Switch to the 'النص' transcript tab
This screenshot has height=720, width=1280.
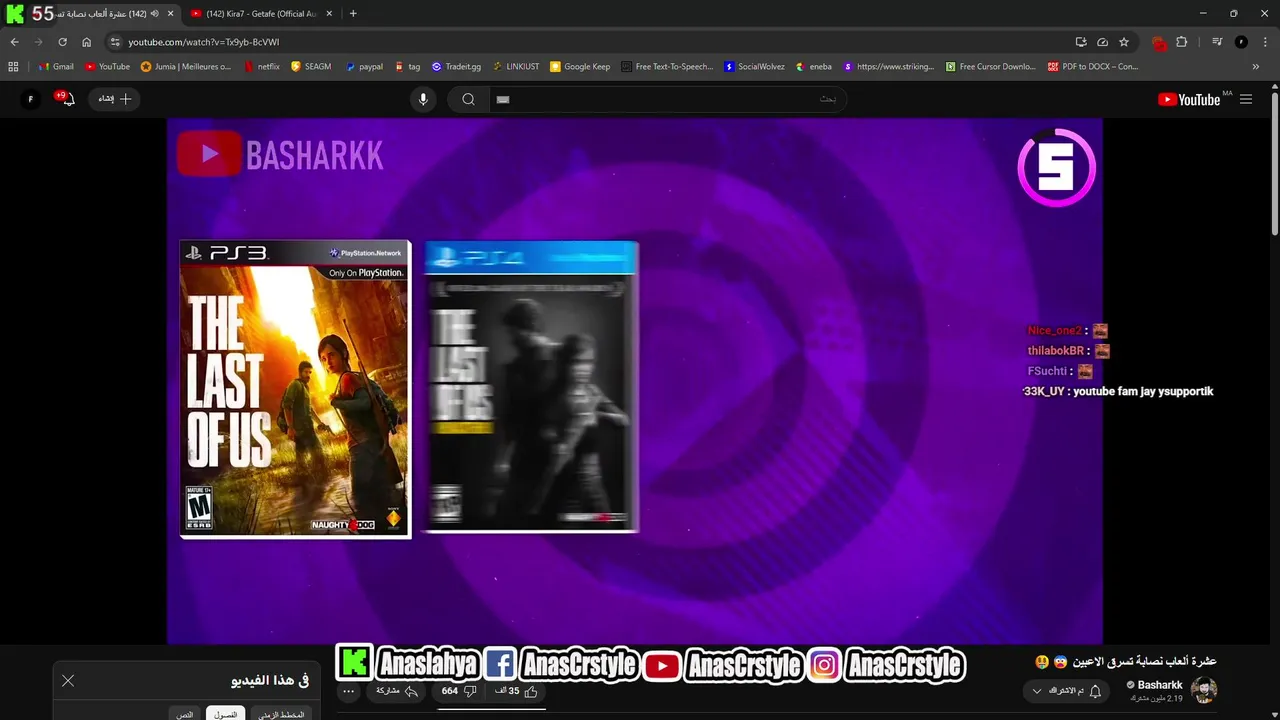pyautogui.click(x=185, y=714)
